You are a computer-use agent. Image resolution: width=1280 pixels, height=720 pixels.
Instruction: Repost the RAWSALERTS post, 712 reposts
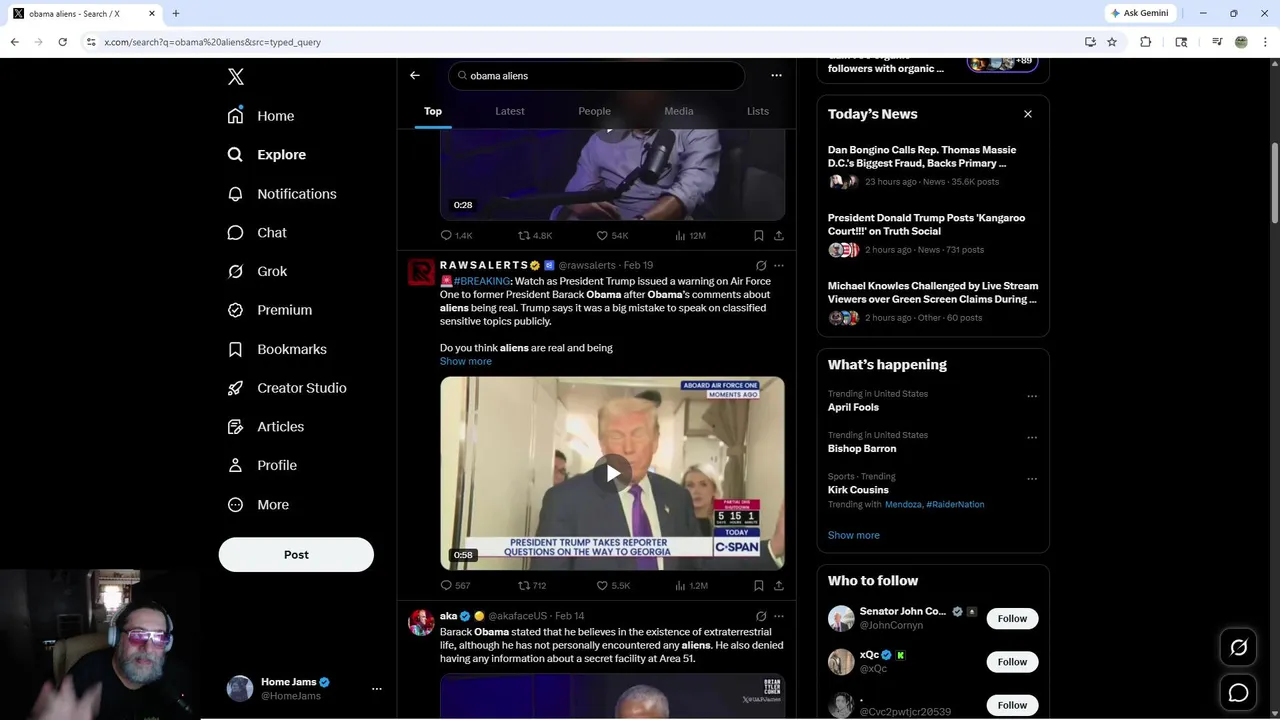click(x=532, y=586)
